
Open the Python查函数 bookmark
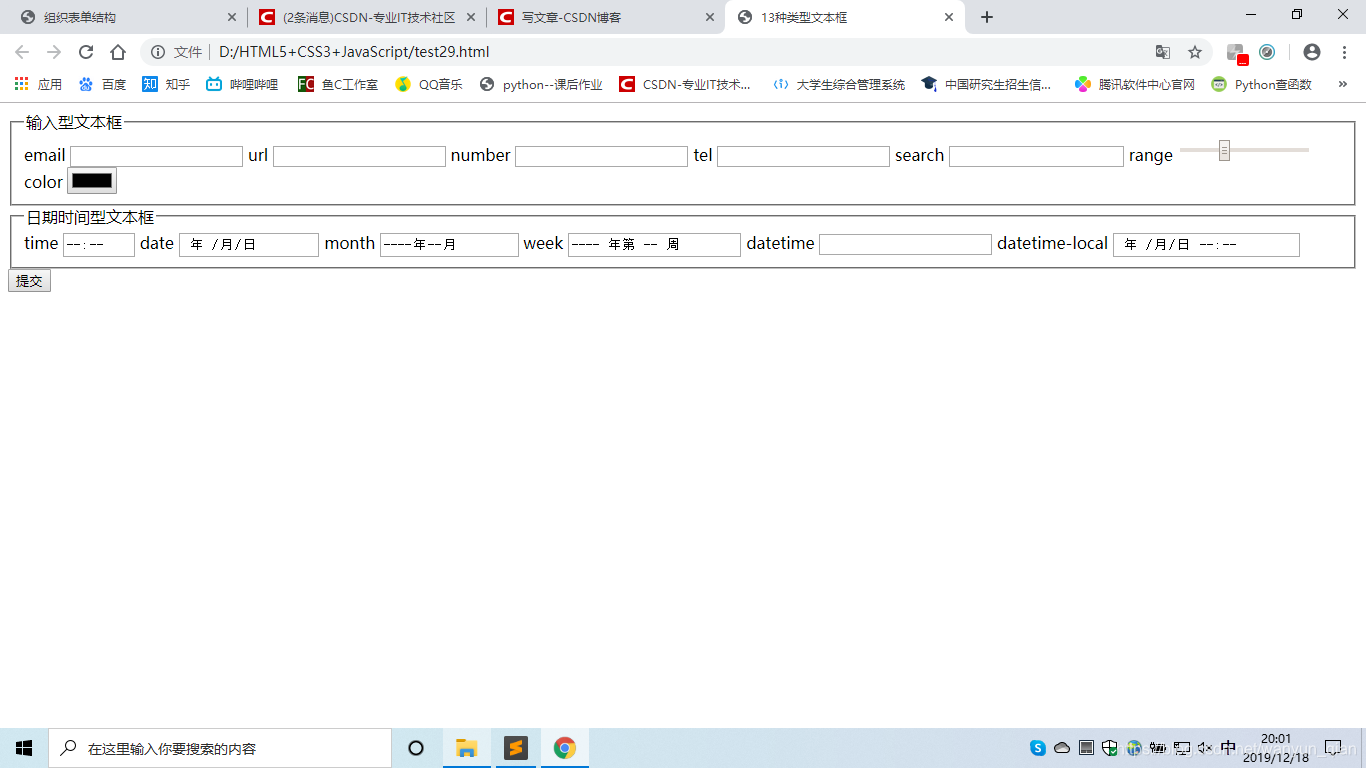(x=1261, y=84)
